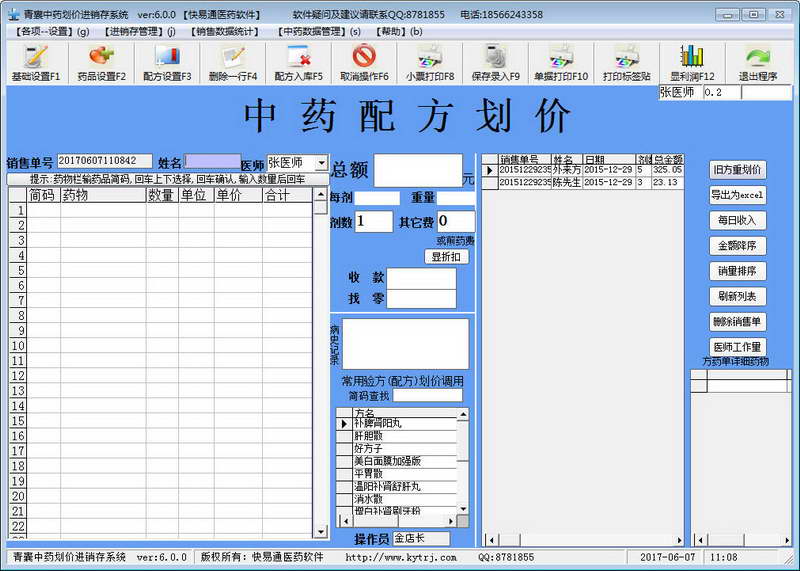Click drug grid scrollbar down arrow

tap(320, 532)
